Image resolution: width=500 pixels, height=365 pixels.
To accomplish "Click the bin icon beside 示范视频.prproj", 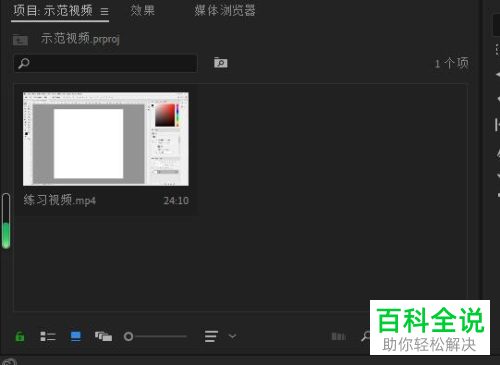I will 20,40.
